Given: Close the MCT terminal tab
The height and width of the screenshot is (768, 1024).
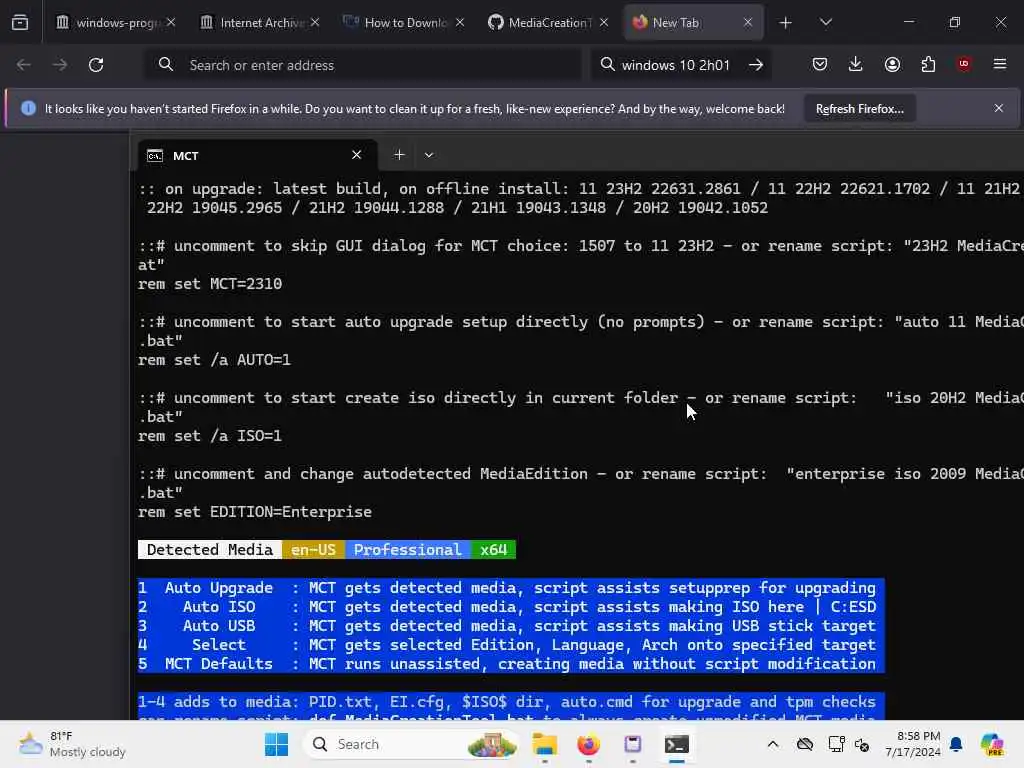Looking at the screenshot, I should click(357, 155).
